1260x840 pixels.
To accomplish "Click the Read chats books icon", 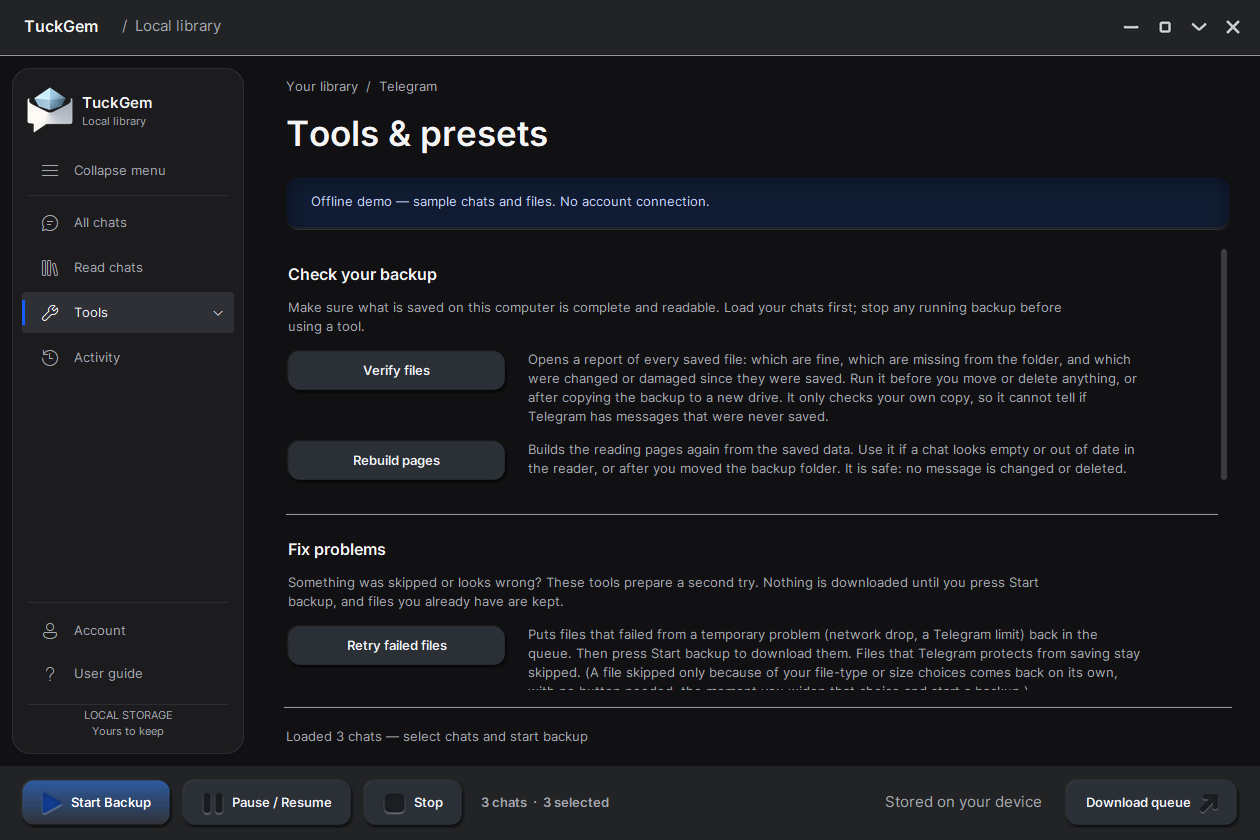I will (50, 268).
